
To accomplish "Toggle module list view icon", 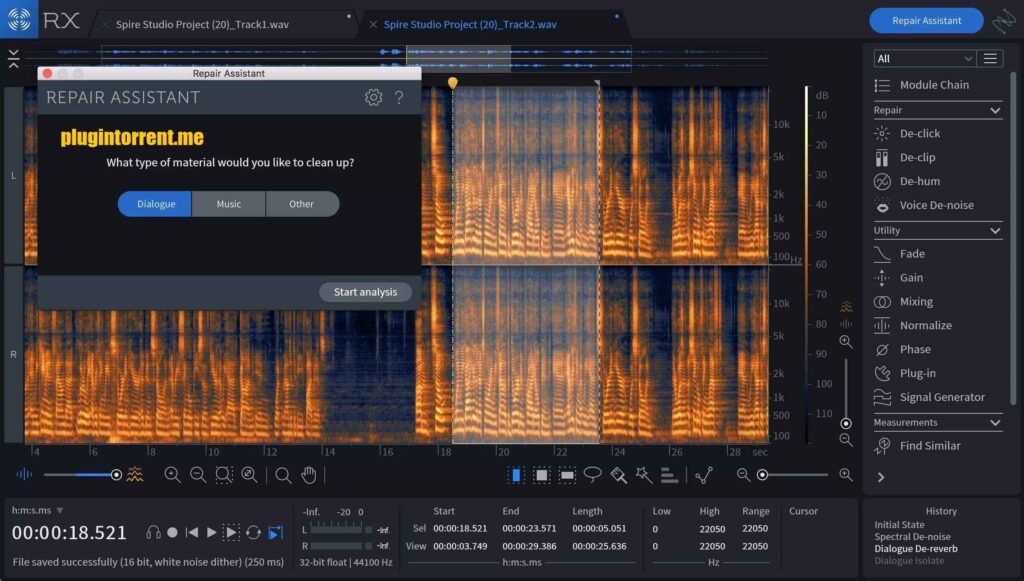I will pyautogui.click(x=990, y=59).
